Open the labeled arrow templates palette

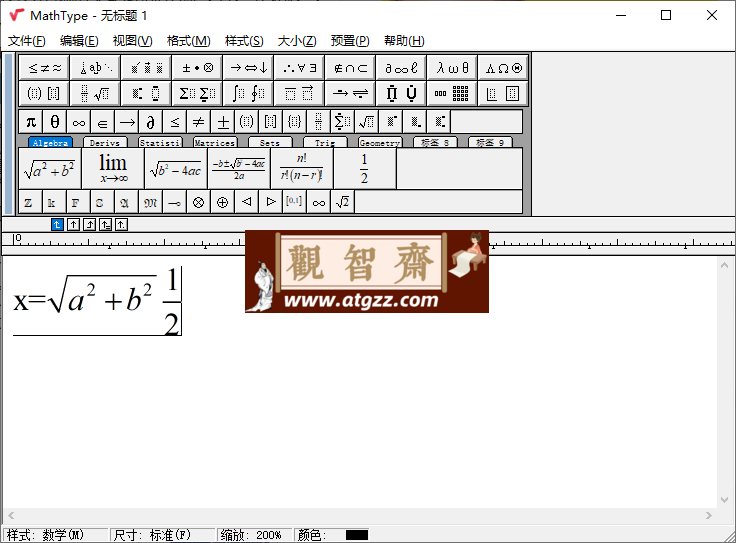coord(351,93)
